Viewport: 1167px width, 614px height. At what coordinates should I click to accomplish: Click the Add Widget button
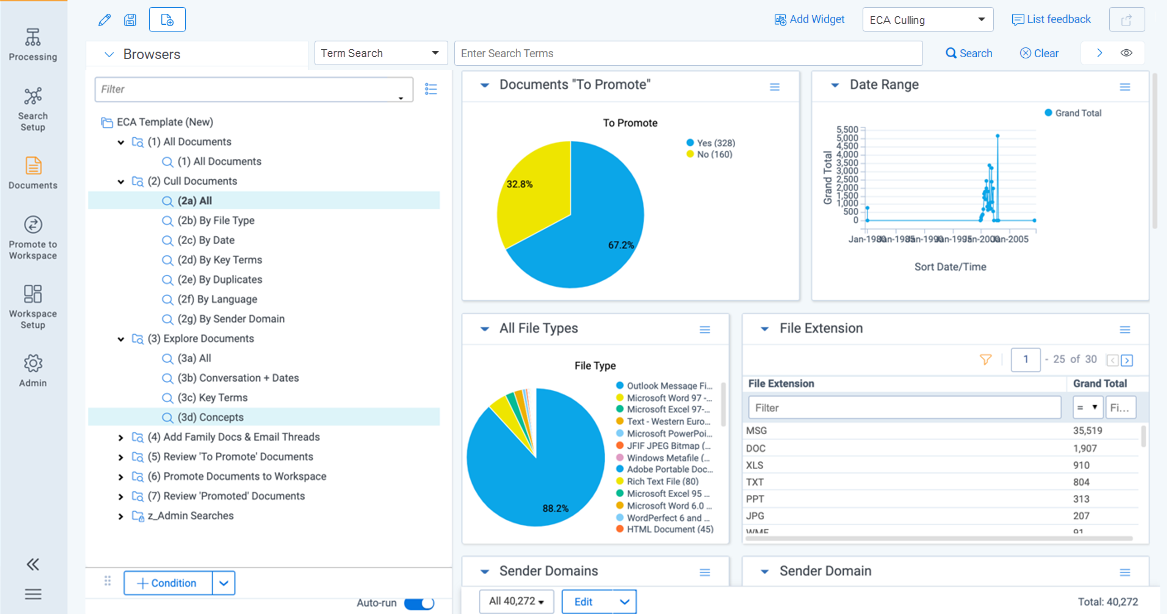(x=810, y=19)
